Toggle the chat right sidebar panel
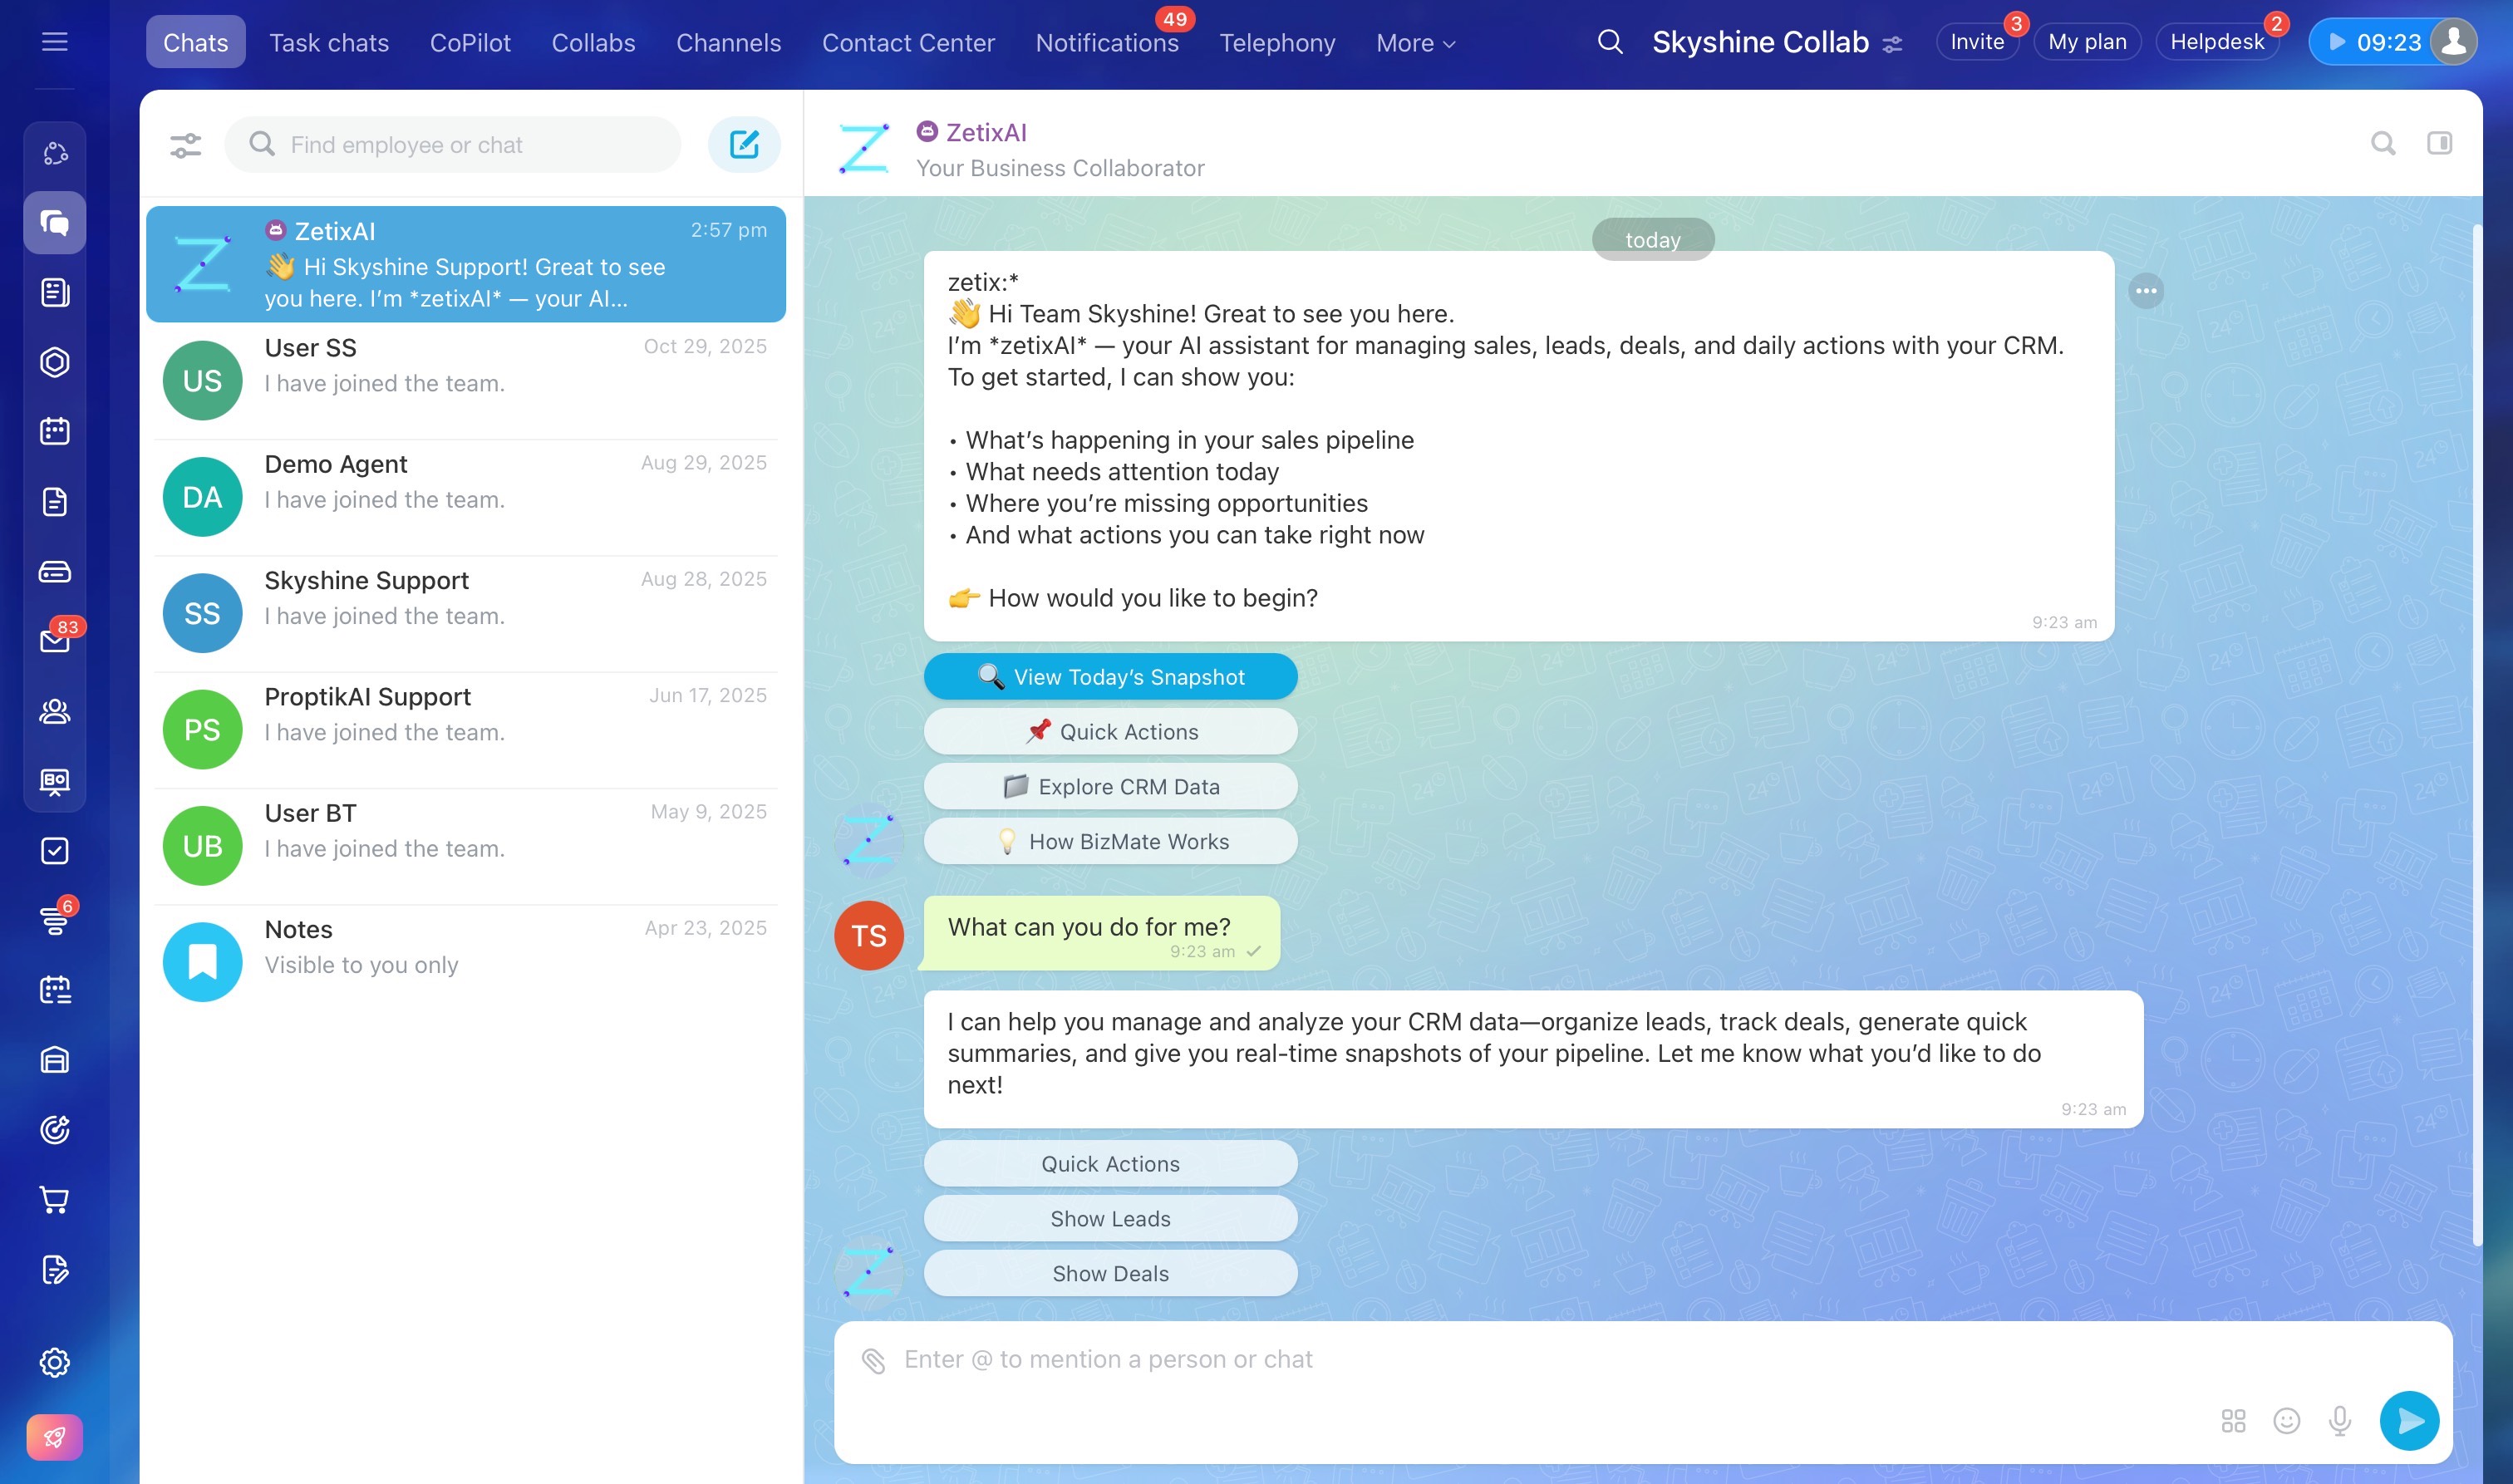The image size is (2513, 1484). click(2439, 143)
